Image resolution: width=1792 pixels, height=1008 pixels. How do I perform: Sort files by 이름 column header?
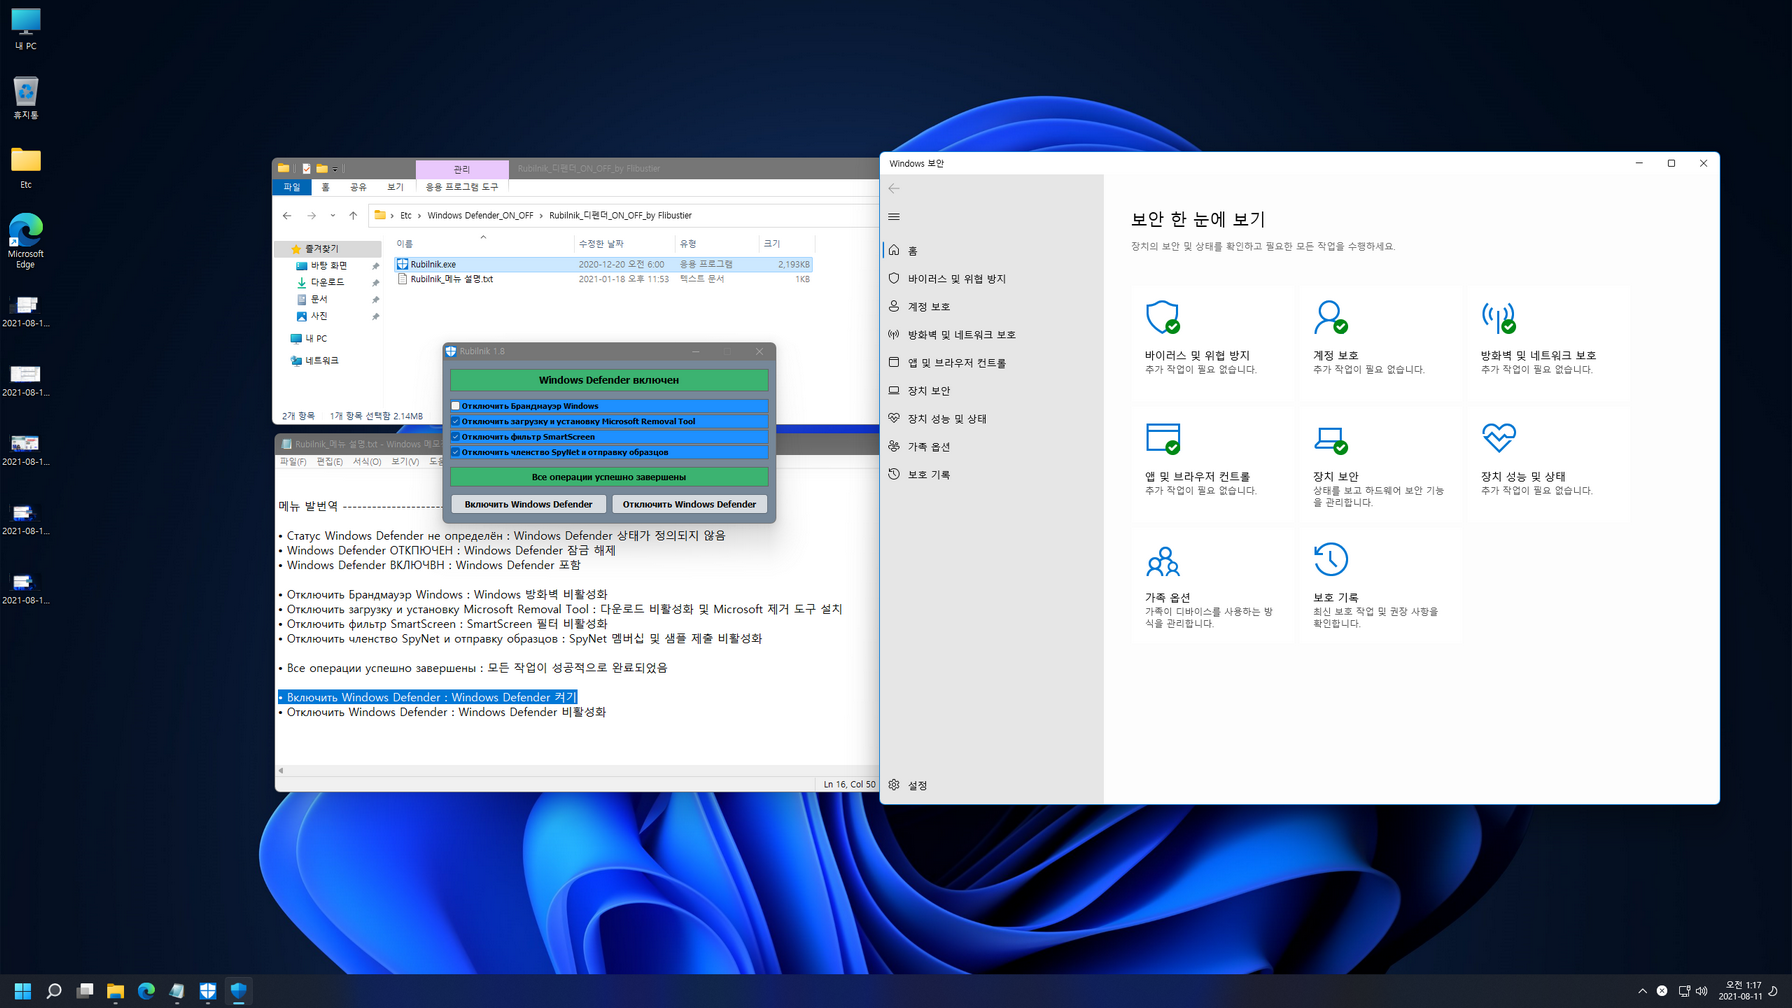point(483,244)
